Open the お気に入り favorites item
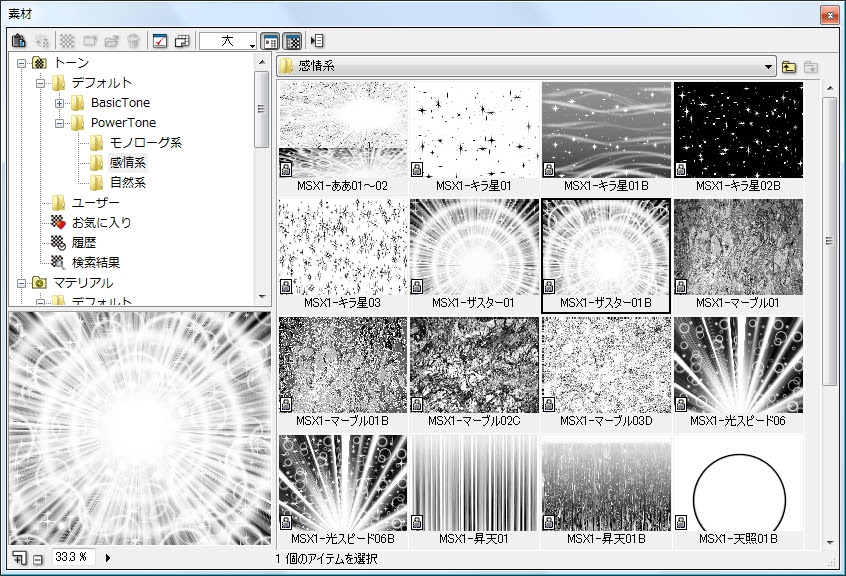846x576 pixels. [x=102, y=222]
